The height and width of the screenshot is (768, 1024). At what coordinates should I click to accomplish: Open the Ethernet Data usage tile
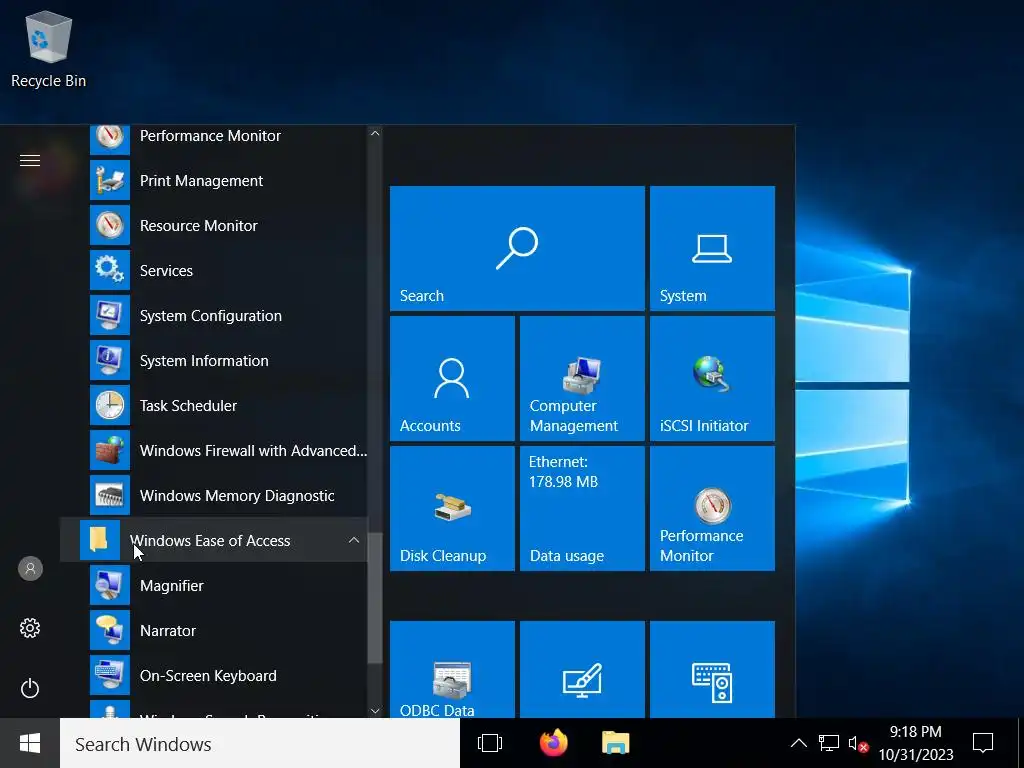583,508
